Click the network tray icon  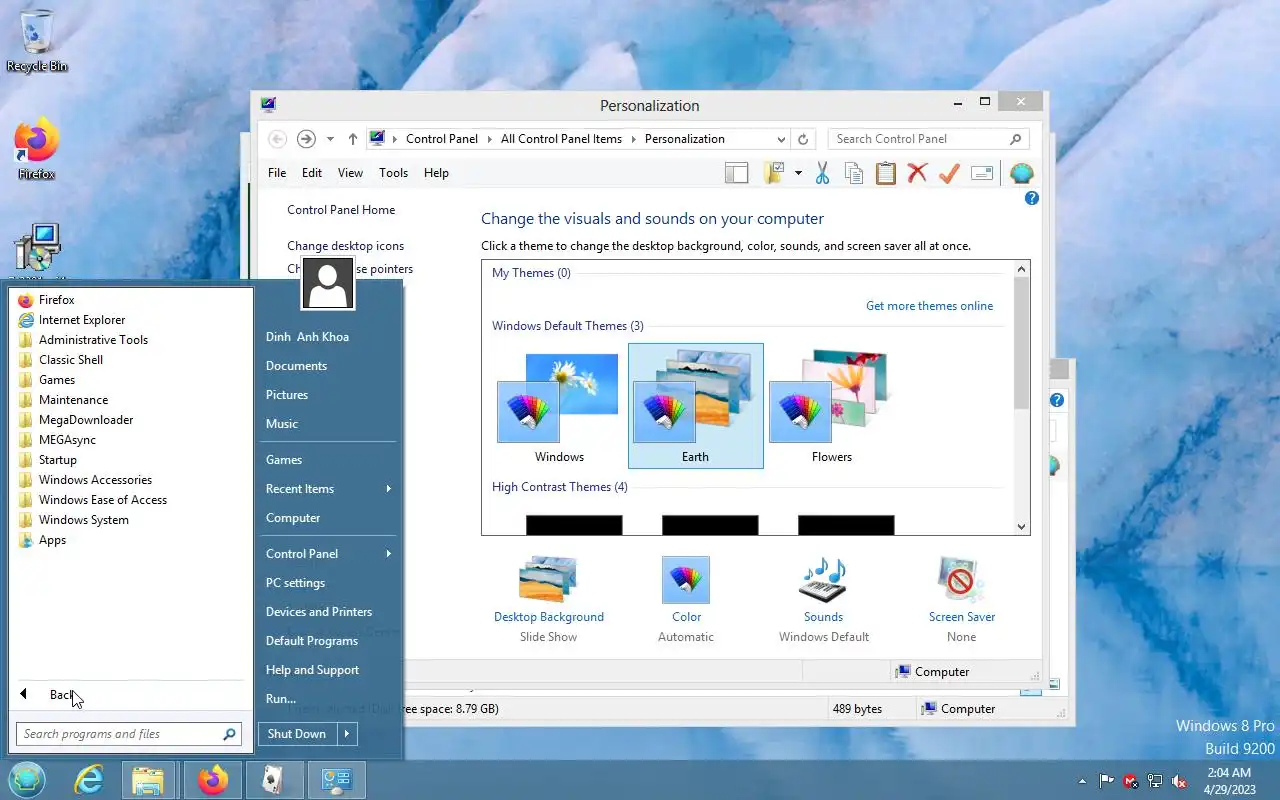[x=1155, y=781]
